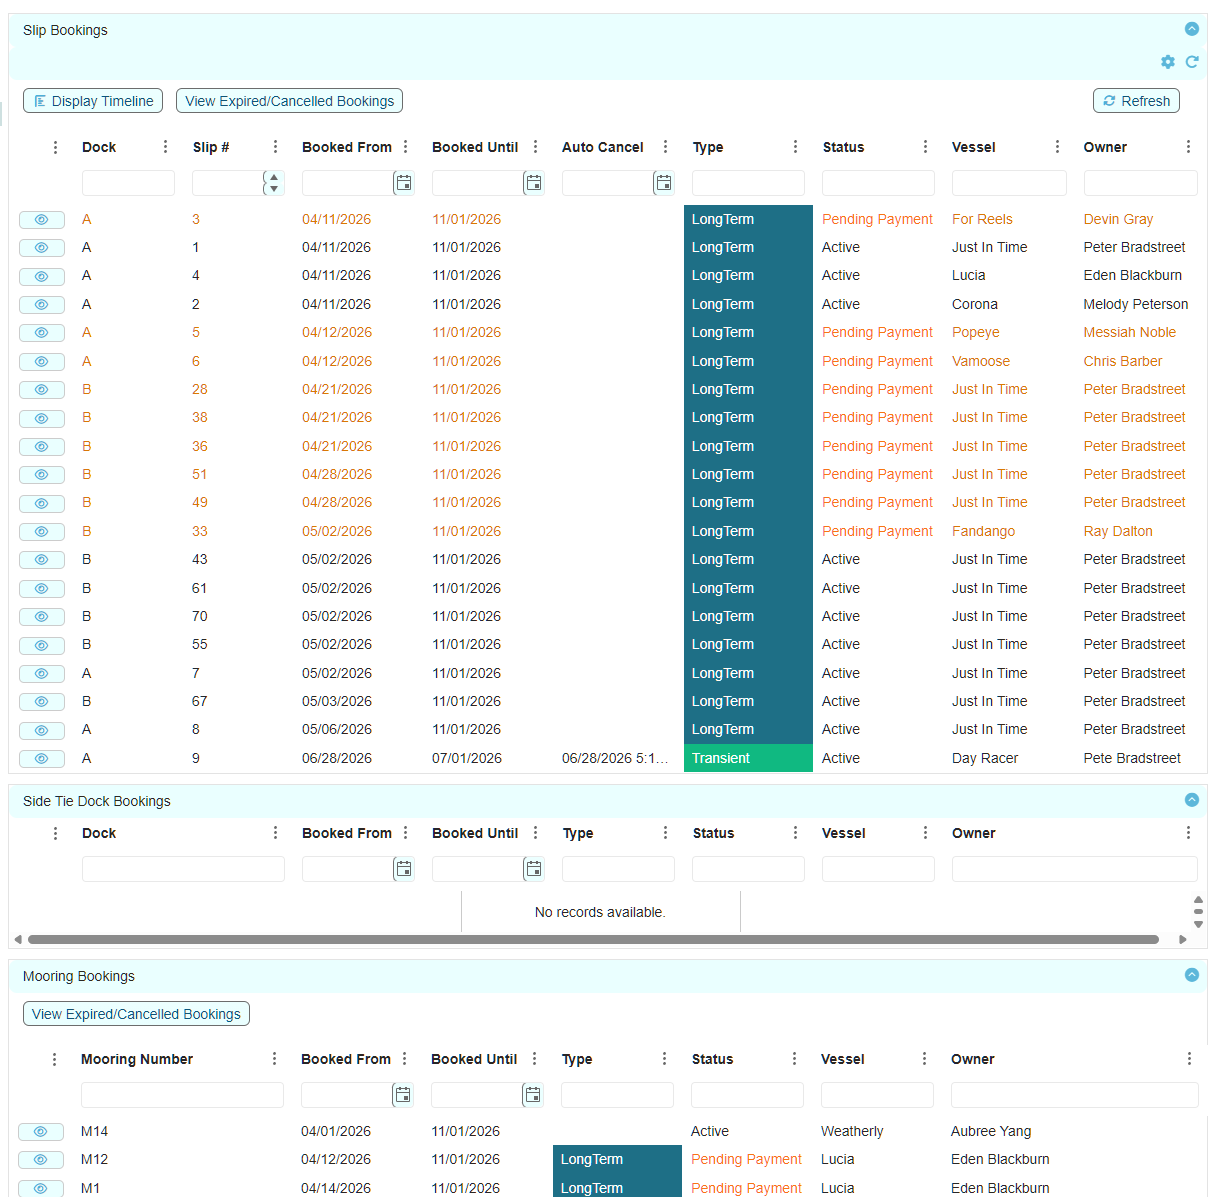Open the Vessel column options menu in Slip Bookings
The height and width of the screenshot is (1197, 1226).
(1057, 147)
